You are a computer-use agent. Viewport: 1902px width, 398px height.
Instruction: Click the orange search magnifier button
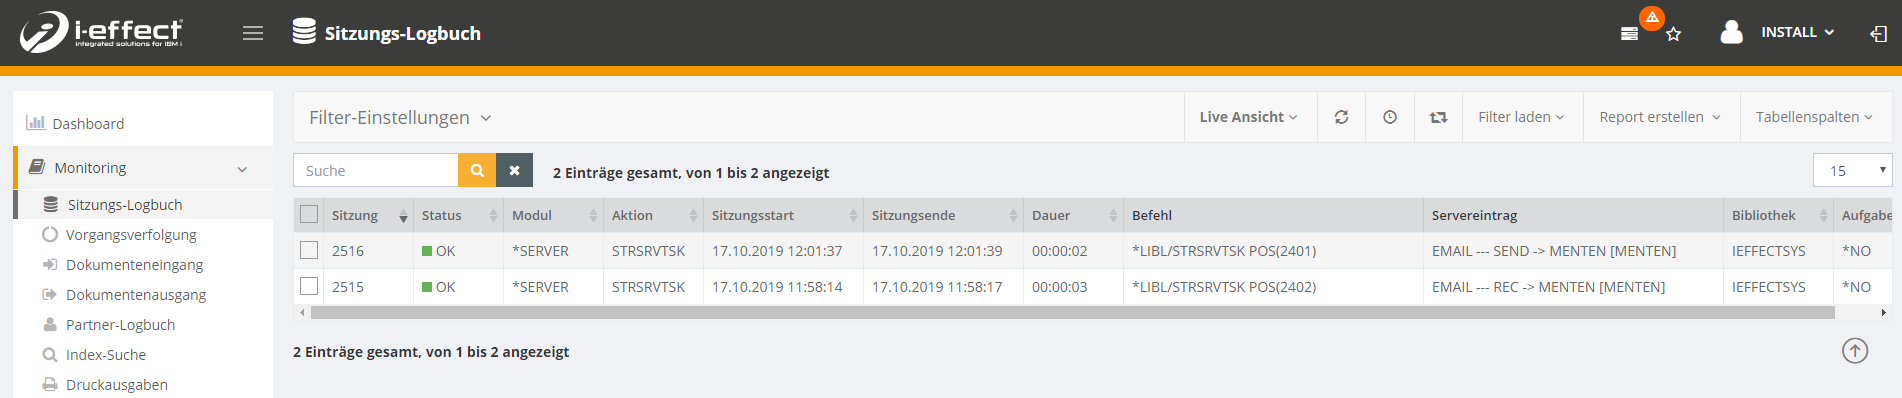click(x=477, y=170)
